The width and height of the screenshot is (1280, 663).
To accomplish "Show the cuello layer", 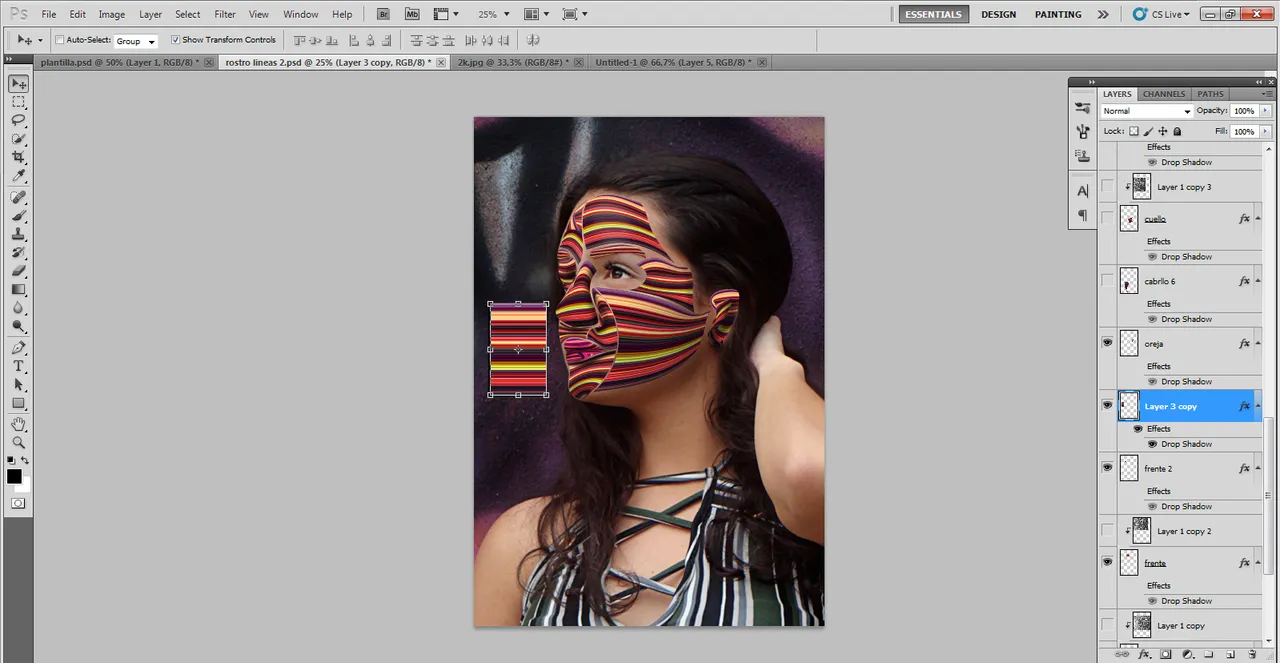I will click(1107, 218).
